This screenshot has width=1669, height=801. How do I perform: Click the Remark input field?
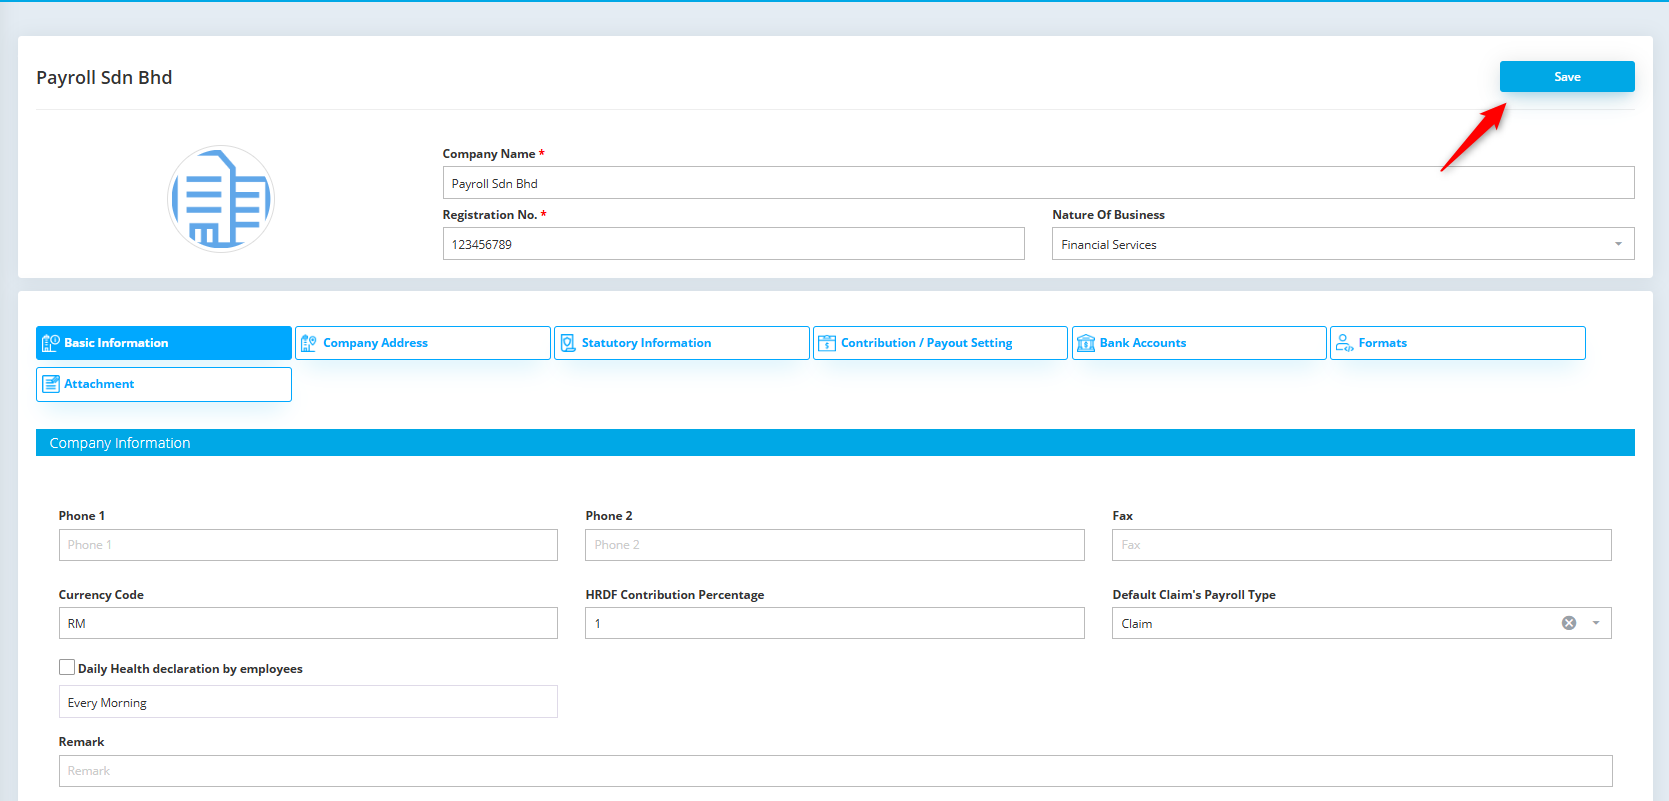(836, 771)
